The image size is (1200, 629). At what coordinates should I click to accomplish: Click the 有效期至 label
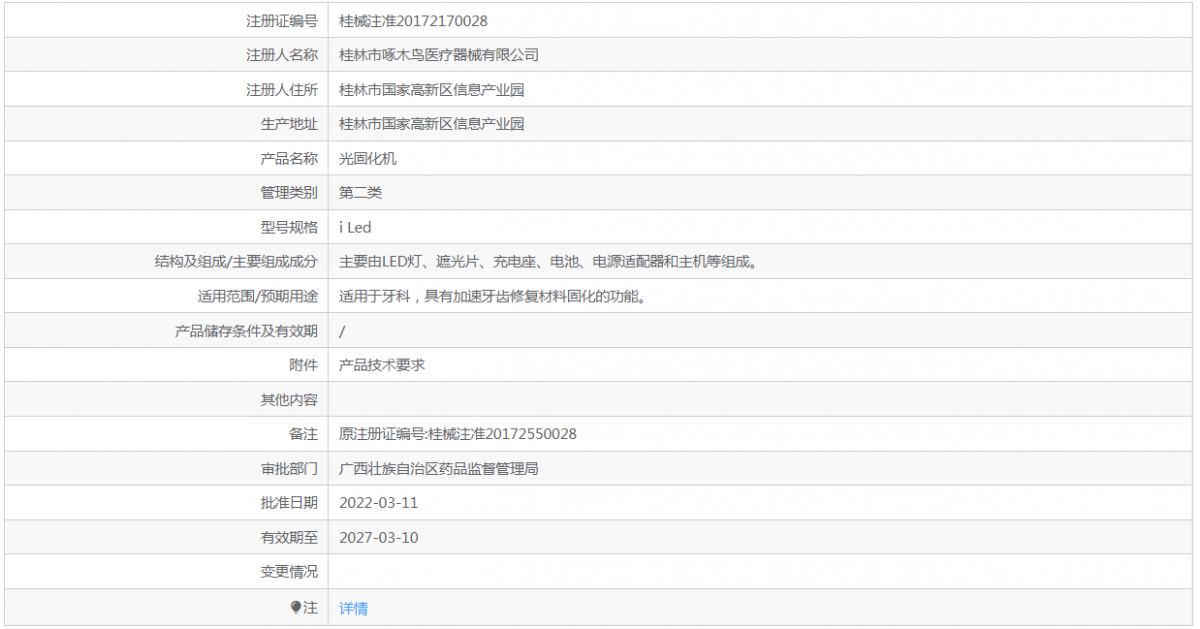click(x=289, y=538)
